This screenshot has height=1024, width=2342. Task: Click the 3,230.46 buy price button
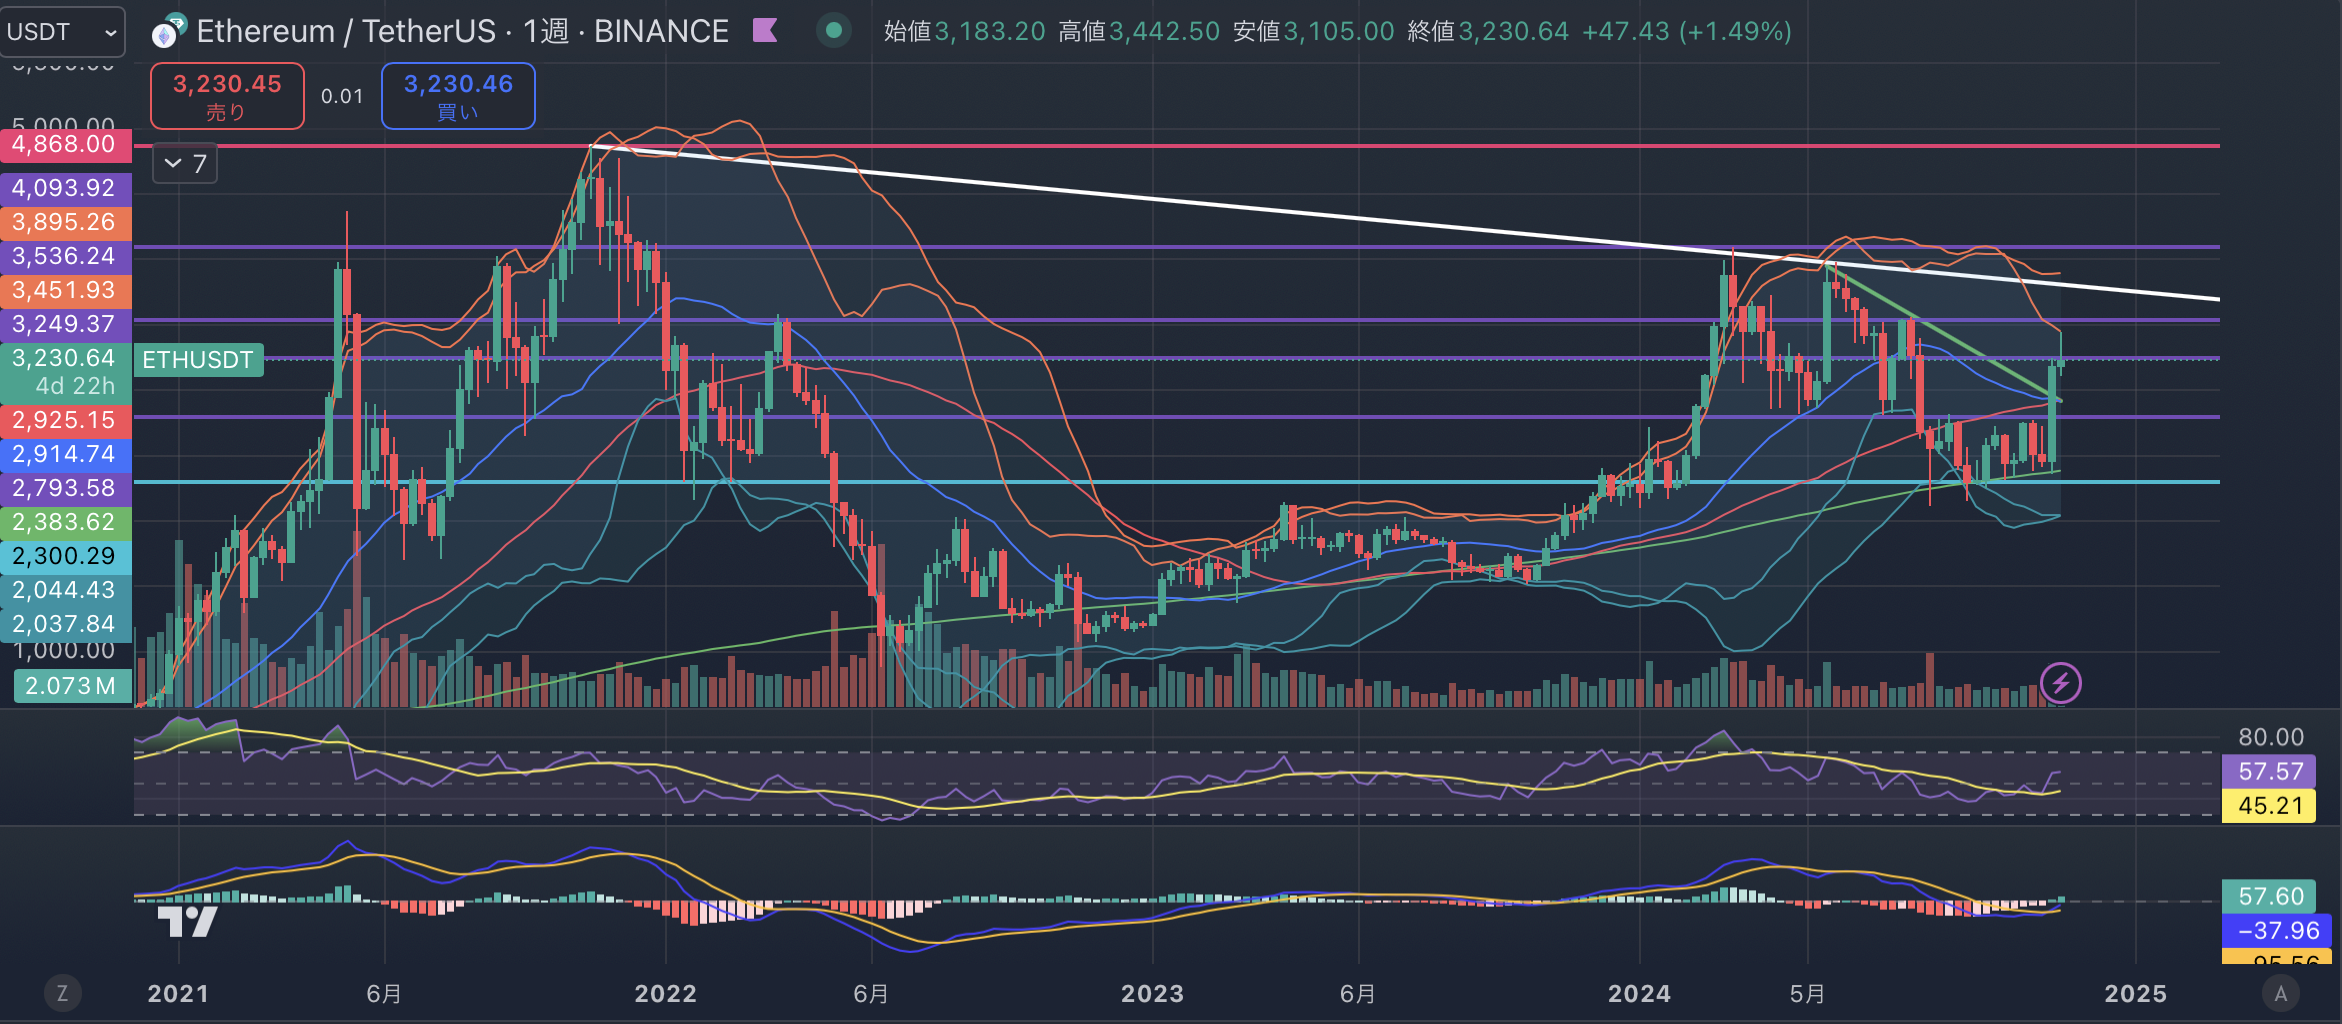[458, 96]
